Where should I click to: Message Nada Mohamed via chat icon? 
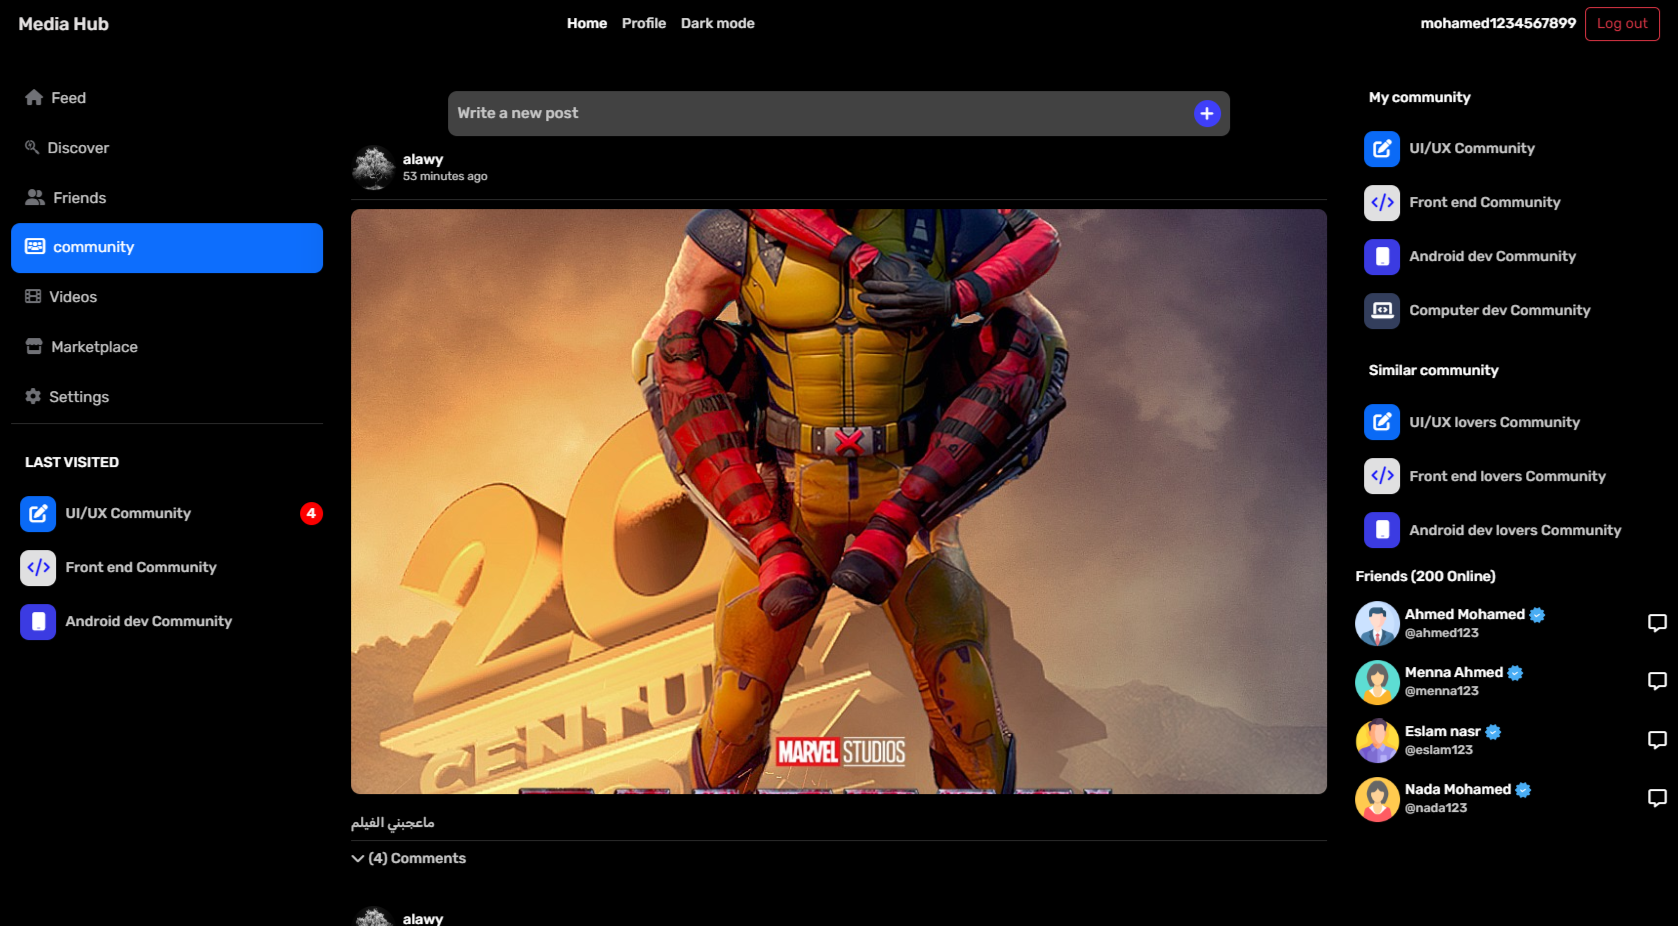[1656, 798]
